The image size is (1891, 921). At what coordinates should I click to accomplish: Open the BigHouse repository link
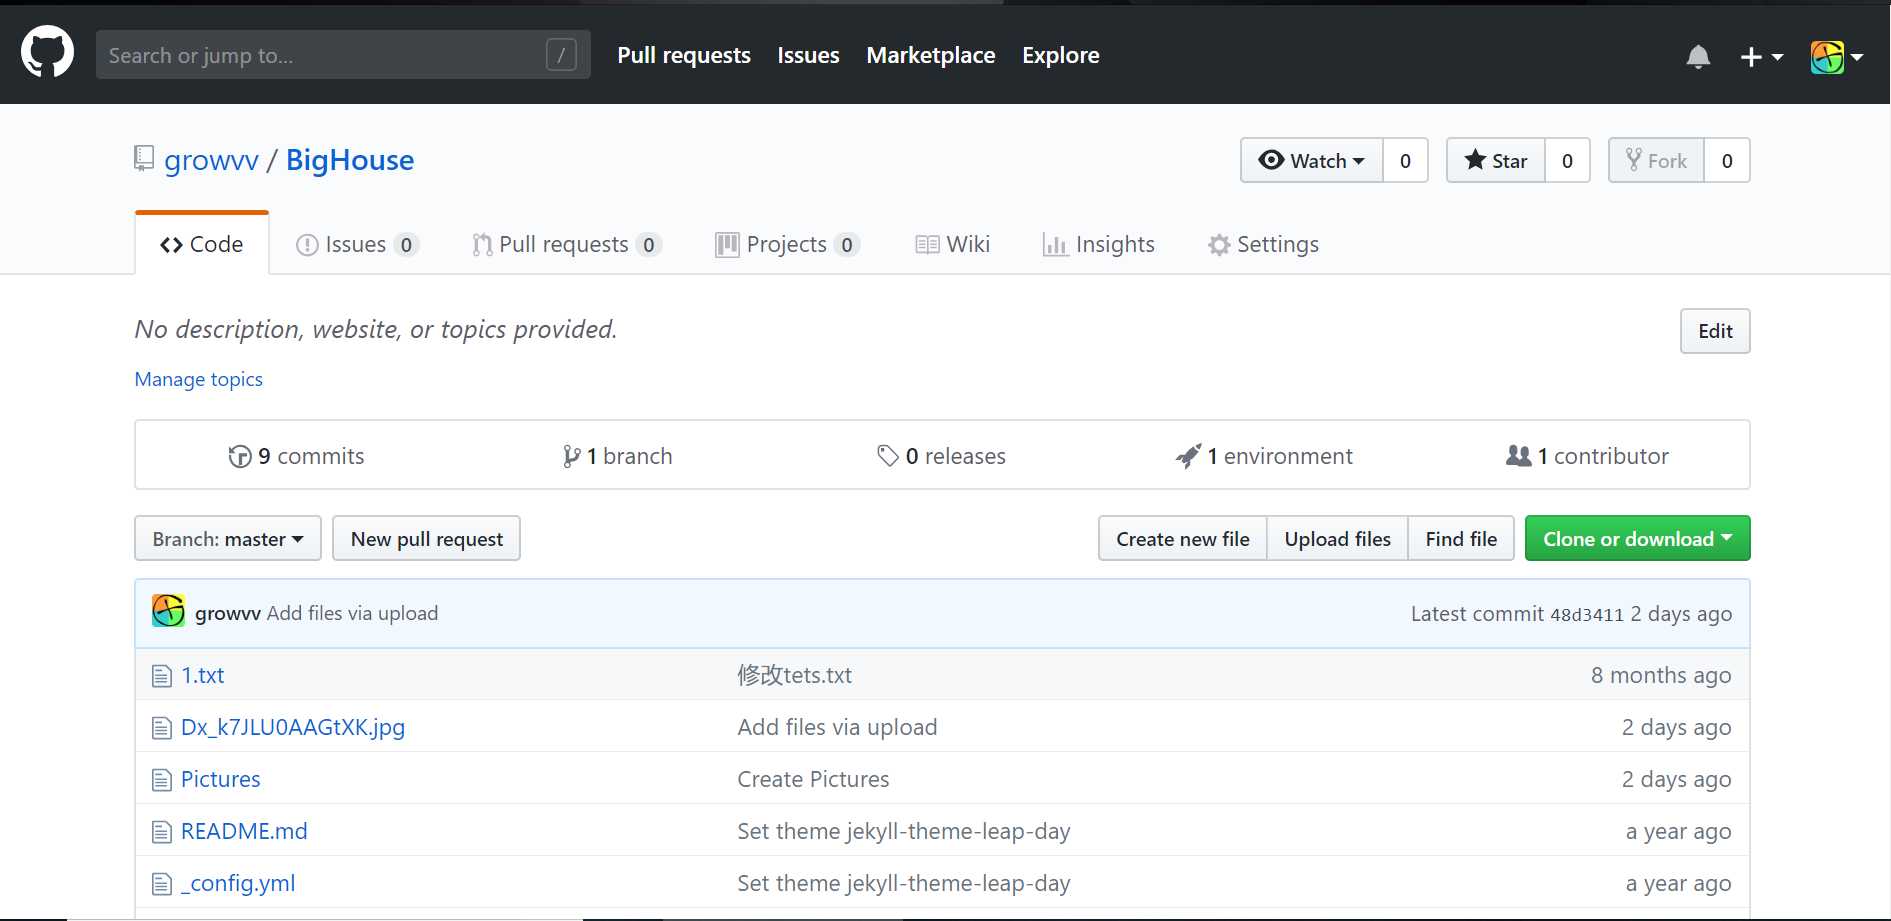[350, 160]
